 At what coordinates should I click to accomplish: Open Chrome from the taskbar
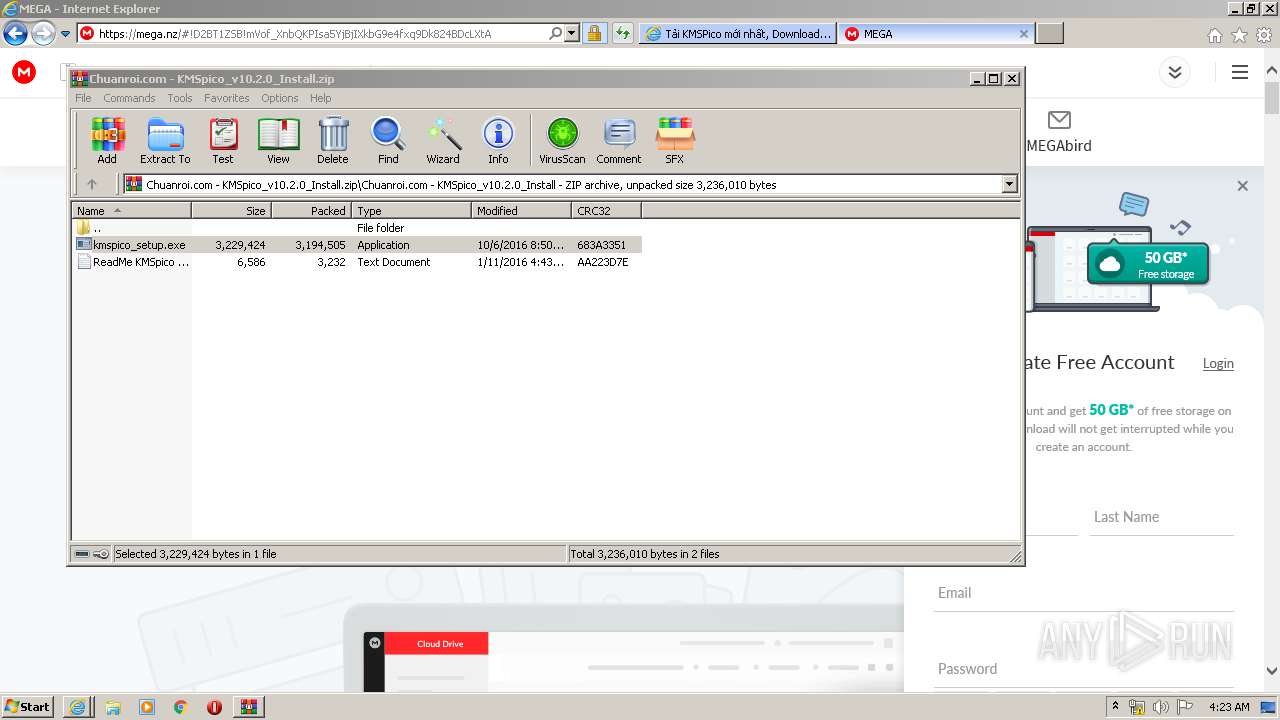(x=180, y=707)
